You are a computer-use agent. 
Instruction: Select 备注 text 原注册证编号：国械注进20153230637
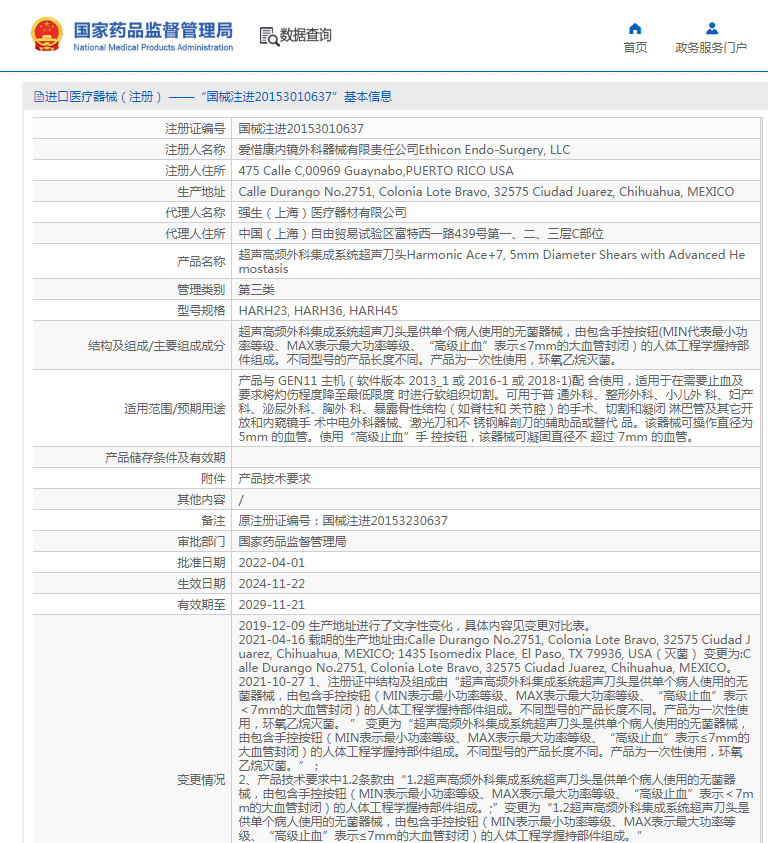pos(343,521)
